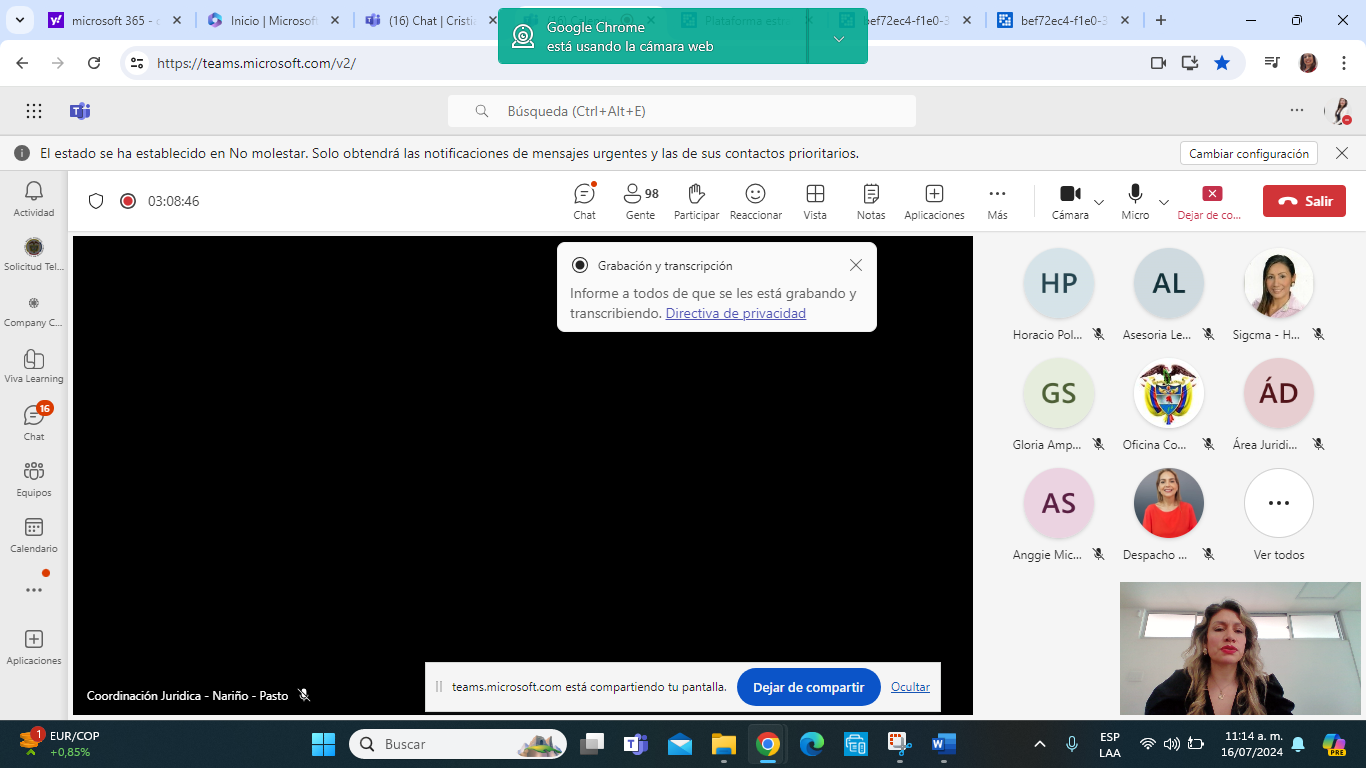Close the Grabación y transcripción popup

click(x=855, y=265)
